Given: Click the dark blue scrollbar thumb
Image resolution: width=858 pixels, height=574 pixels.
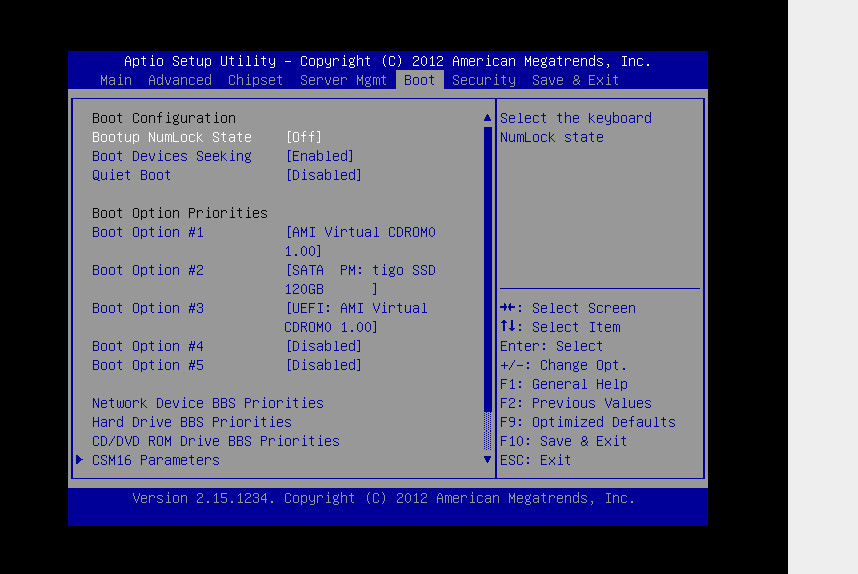Looking at the screenshot, I should [488, 269].
